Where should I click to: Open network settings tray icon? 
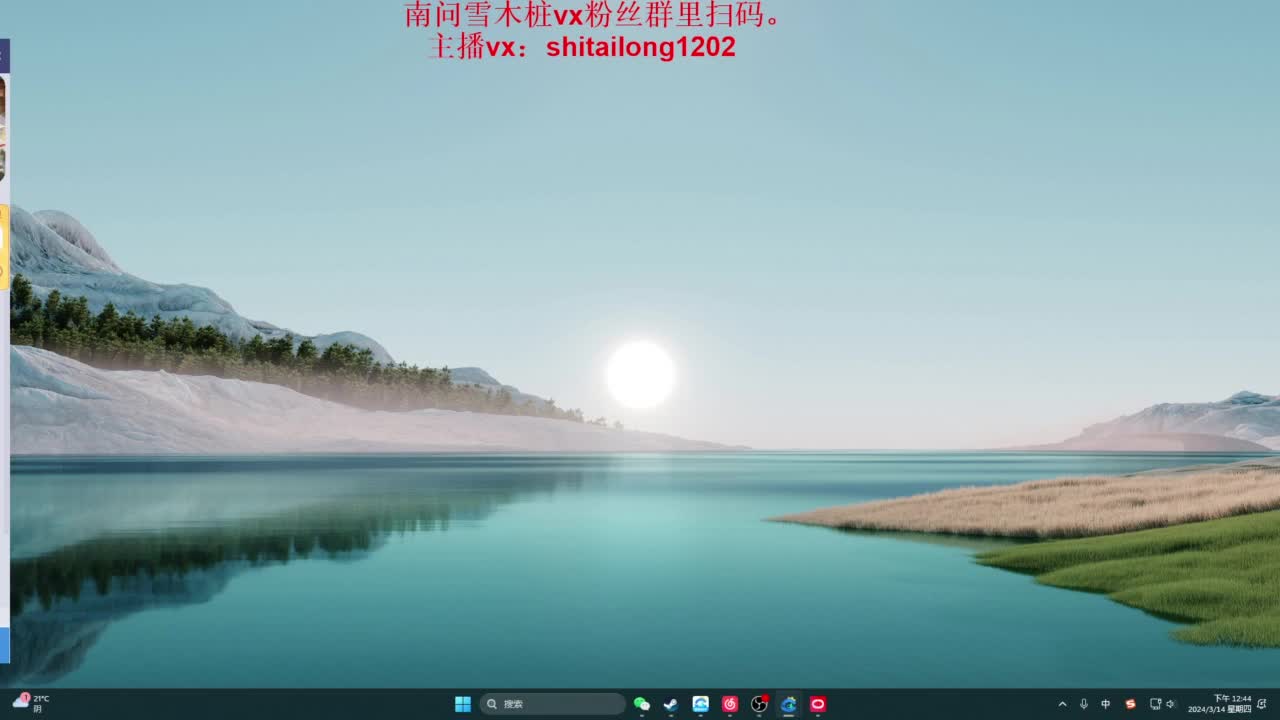(1155, 704)
